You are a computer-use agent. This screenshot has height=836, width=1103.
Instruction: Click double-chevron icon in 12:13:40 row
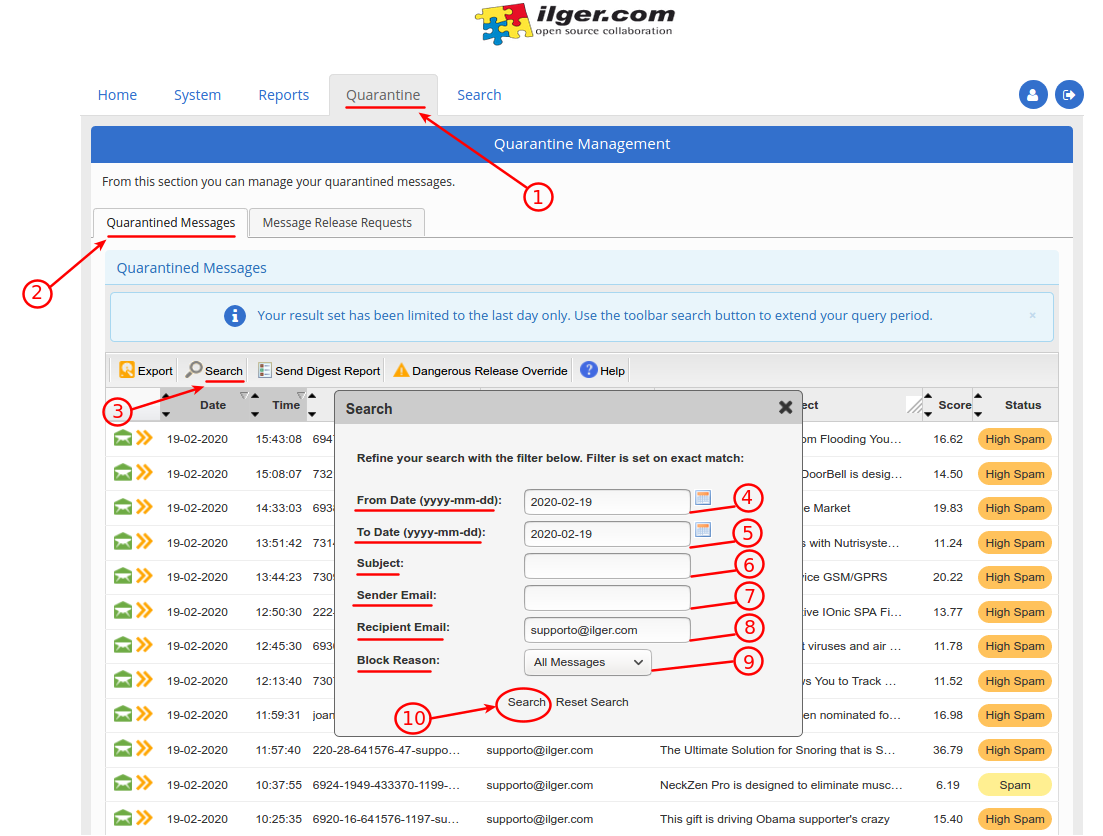[x=144, y=679]
